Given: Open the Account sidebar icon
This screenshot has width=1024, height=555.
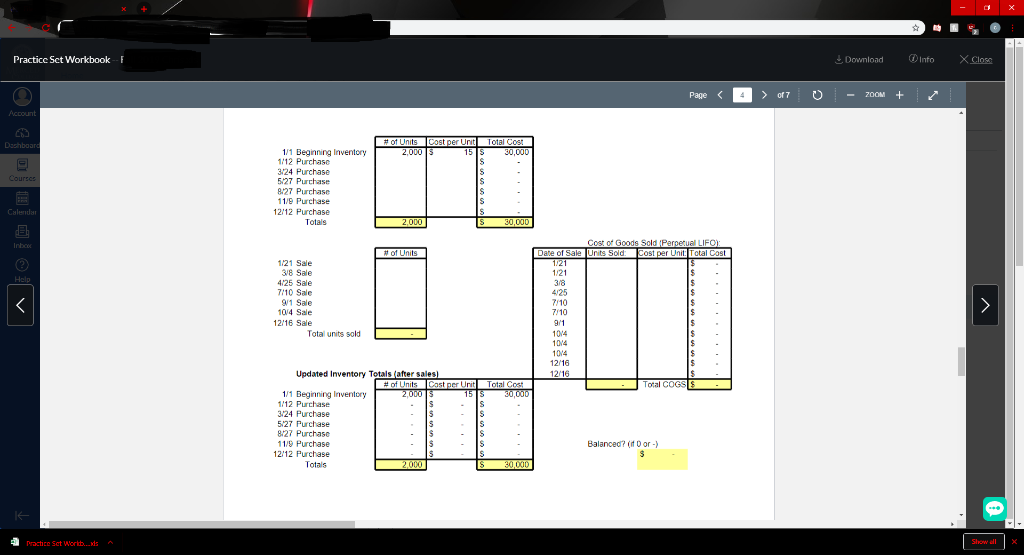Looking at the screenshot, I should (x=22, y=103).
